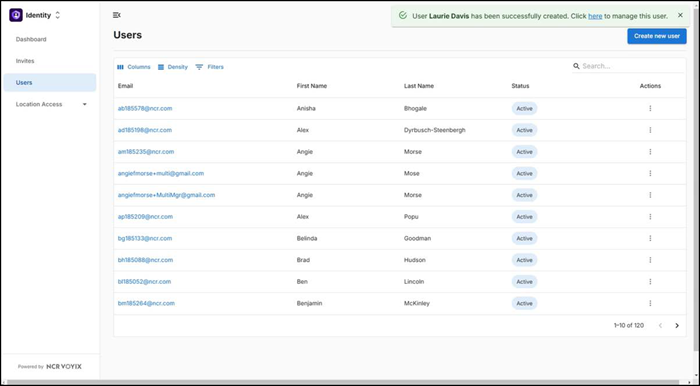Viewport: 700px width, 386px height.
Task: Select Users in the sidebar
Action: (50, 83)
